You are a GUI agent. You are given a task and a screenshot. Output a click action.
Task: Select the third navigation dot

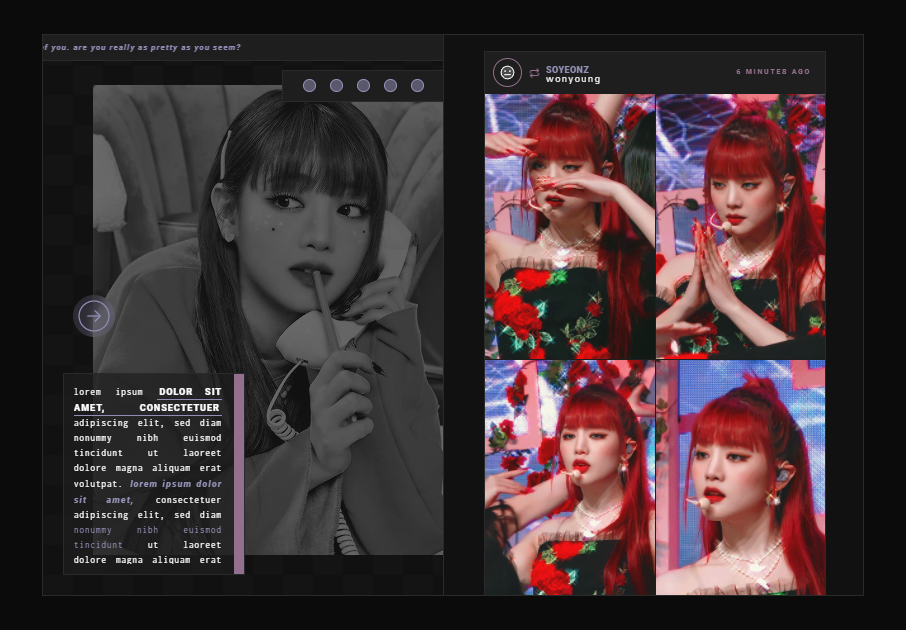pyautogui.click(x=363, y=86)
